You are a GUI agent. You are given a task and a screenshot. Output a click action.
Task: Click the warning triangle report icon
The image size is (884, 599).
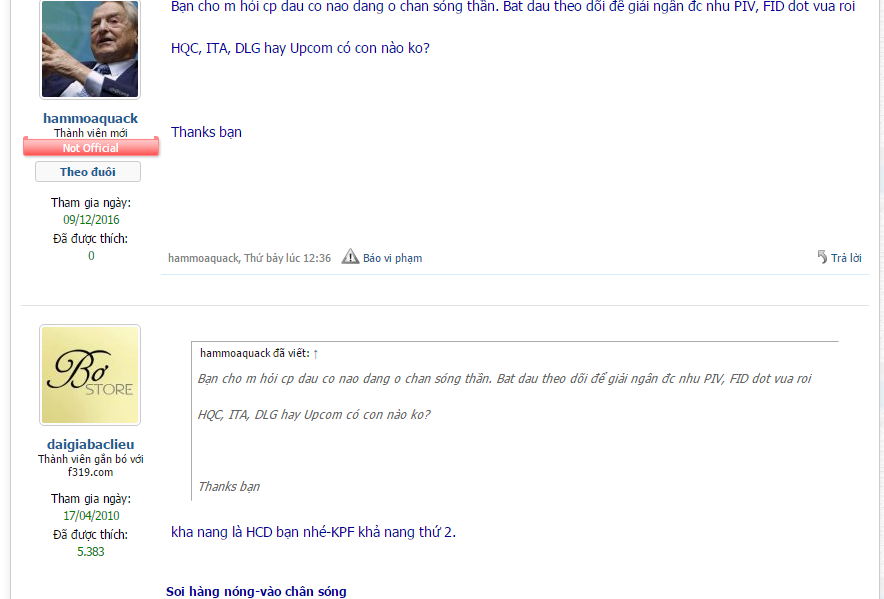pyautogui.click(x=350, y=257)
